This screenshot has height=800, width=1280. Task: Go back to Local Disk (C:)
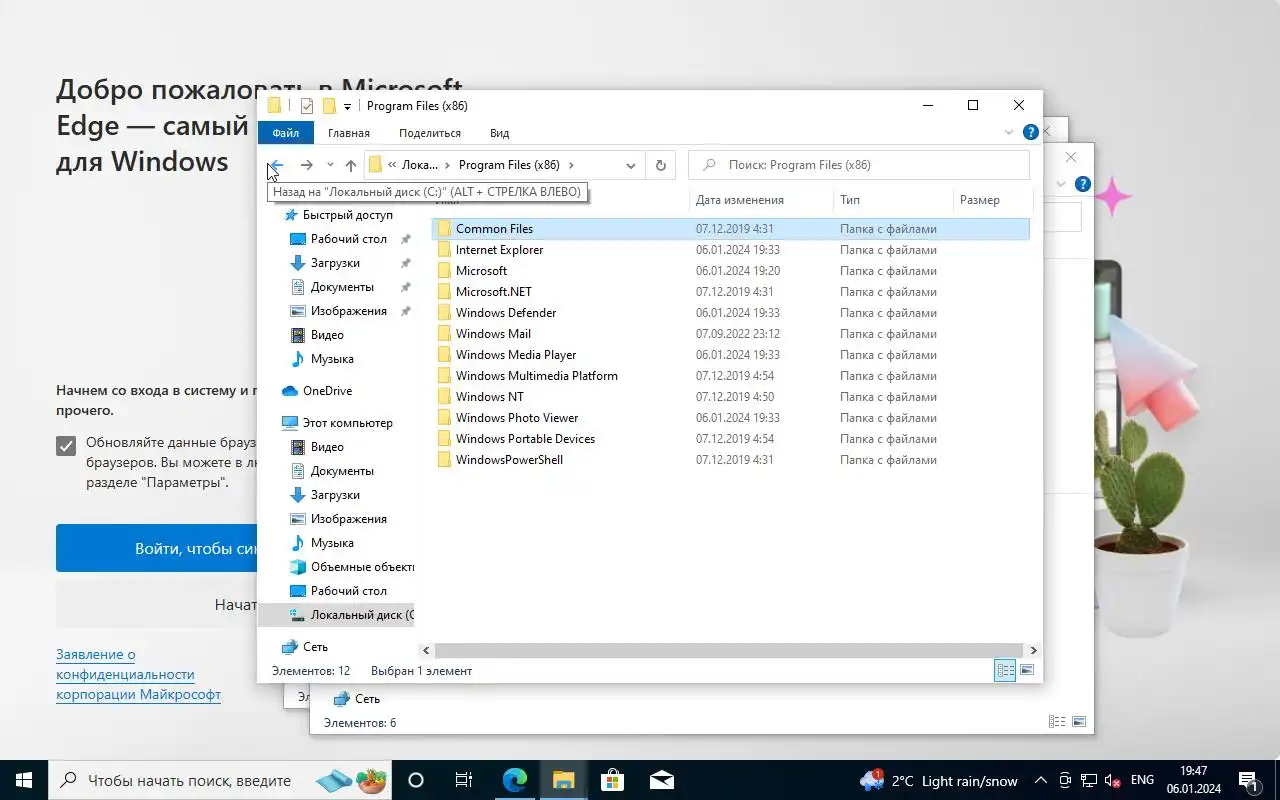tap(277, 165)
